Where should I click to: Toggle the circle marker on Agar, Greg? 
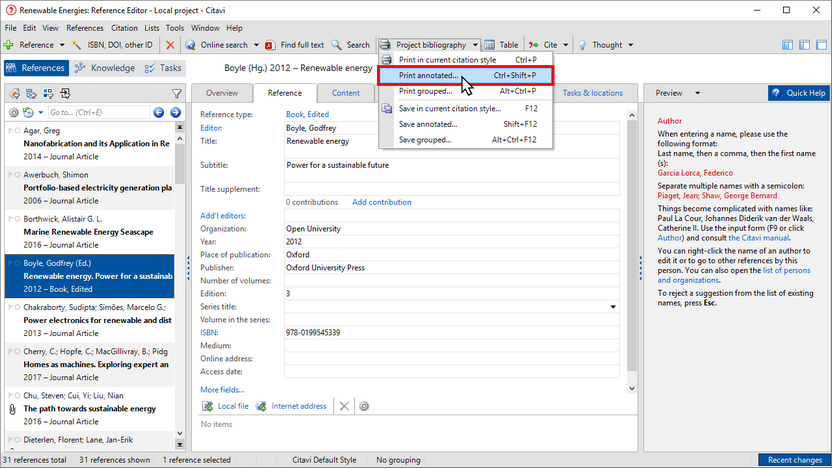18,131
